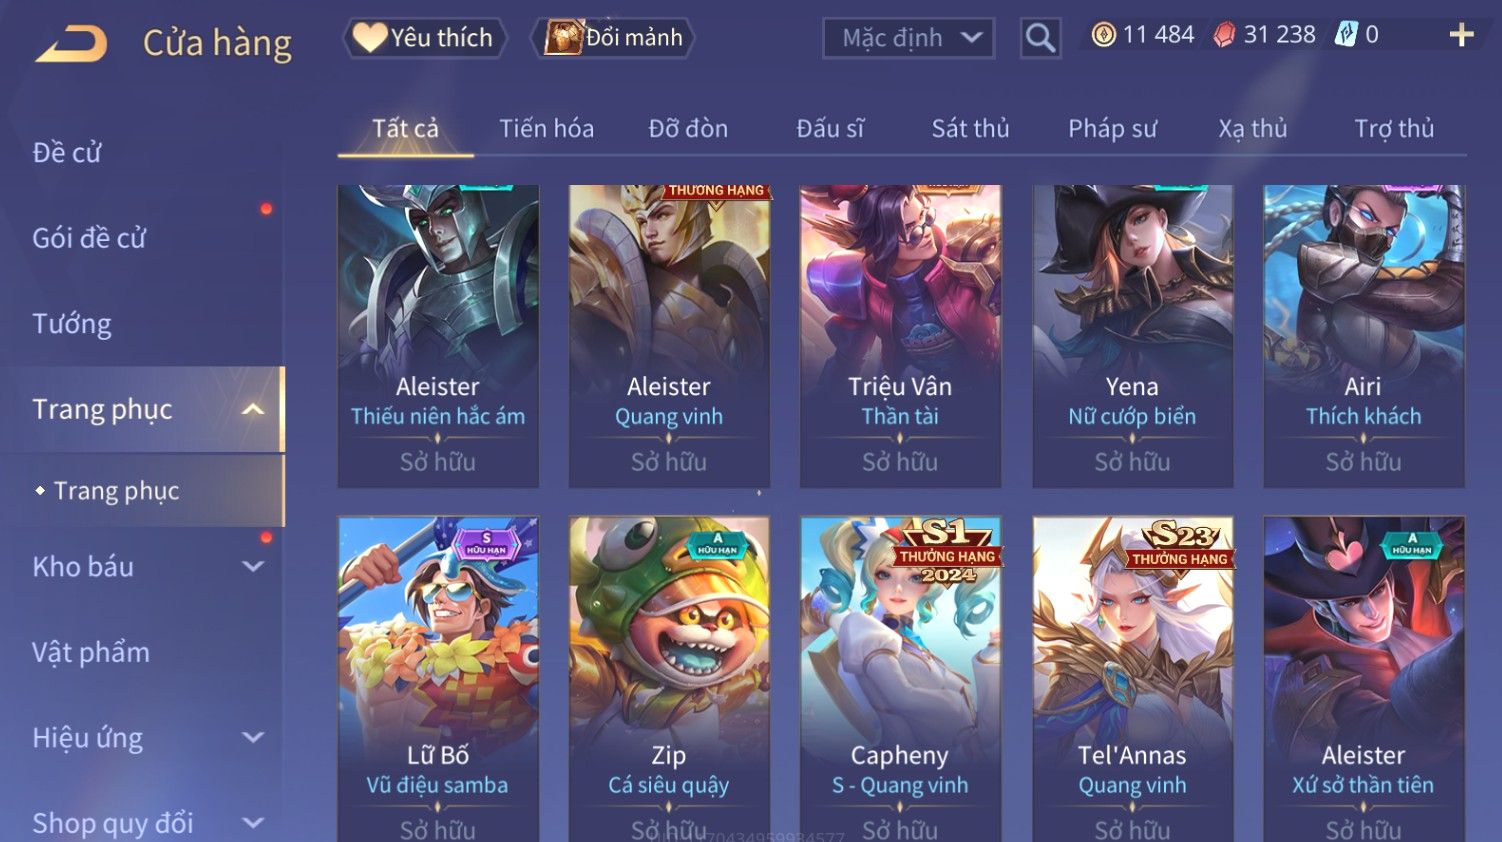The width and height of the screenshot is (1502, 842).
Task: Tap the plus icon to add currency
Action: (x=1461, y=35)
